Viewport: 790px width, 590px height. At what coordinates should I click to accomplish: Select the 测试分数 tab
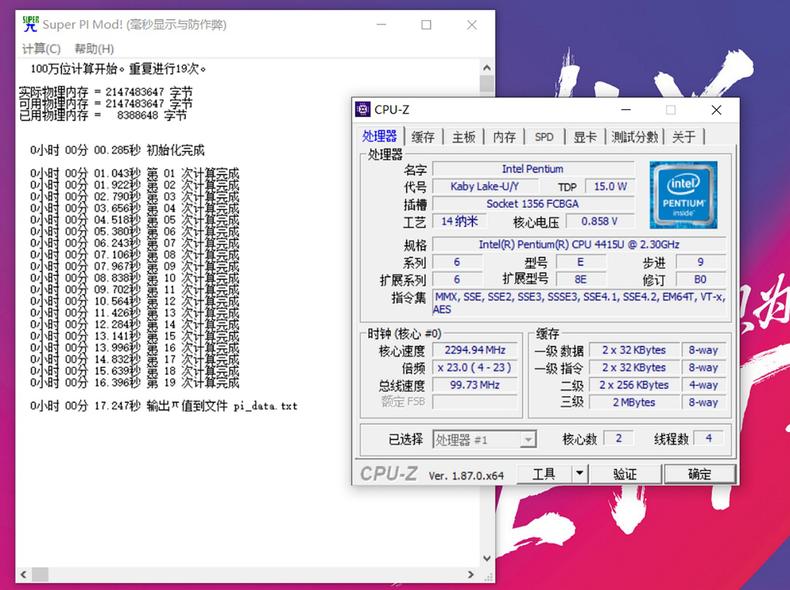[x=635, y=137]
